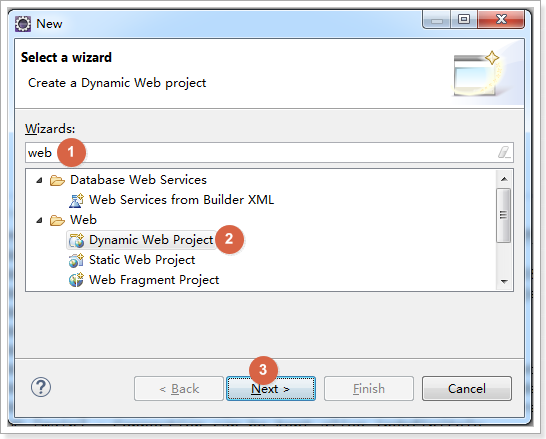The height and width of the screenshot is (439, 546).
Task: Select Static Web Project wizard
Action: click(x=142, y=260)
